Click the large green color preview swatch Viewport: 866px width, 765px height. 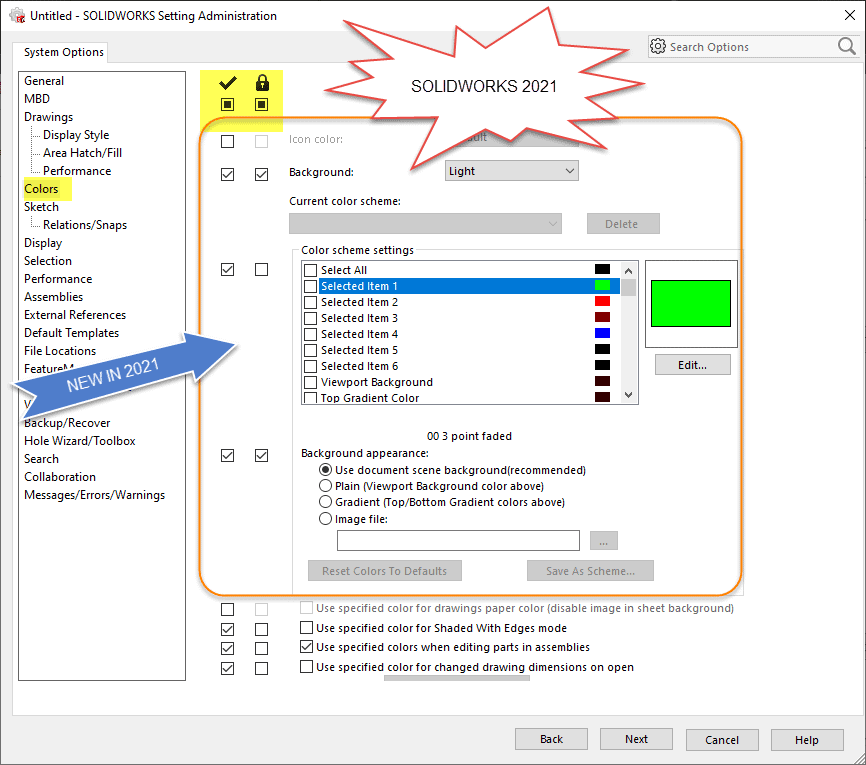(x=691, y=304)
